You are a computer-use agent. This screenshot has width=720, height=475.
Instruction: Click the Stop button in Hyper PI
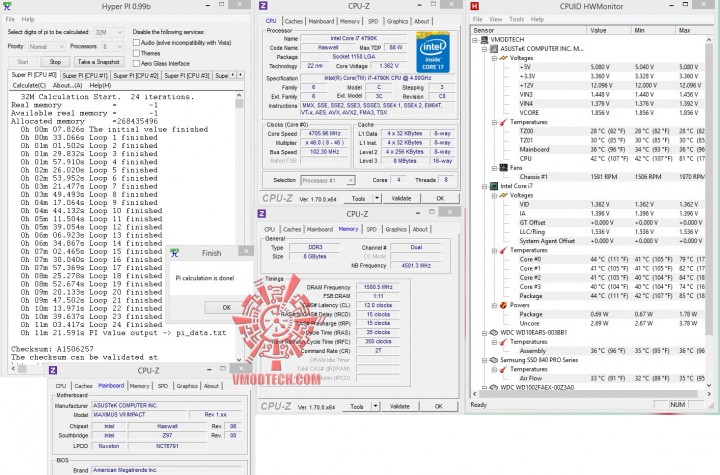pos(55,62)
